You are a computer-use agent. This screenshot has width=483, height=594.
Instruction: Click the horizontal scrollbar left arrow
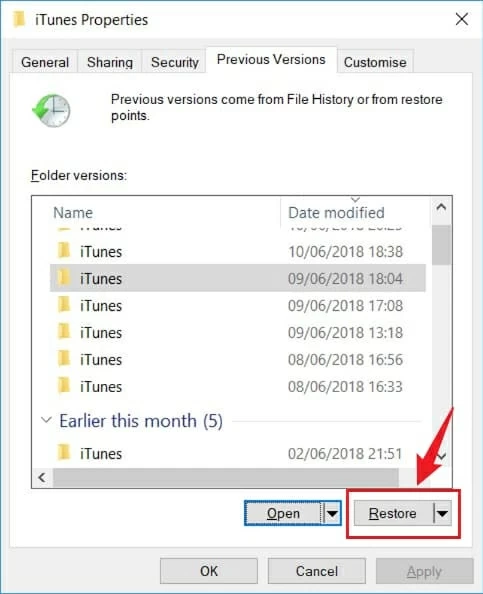42,477
